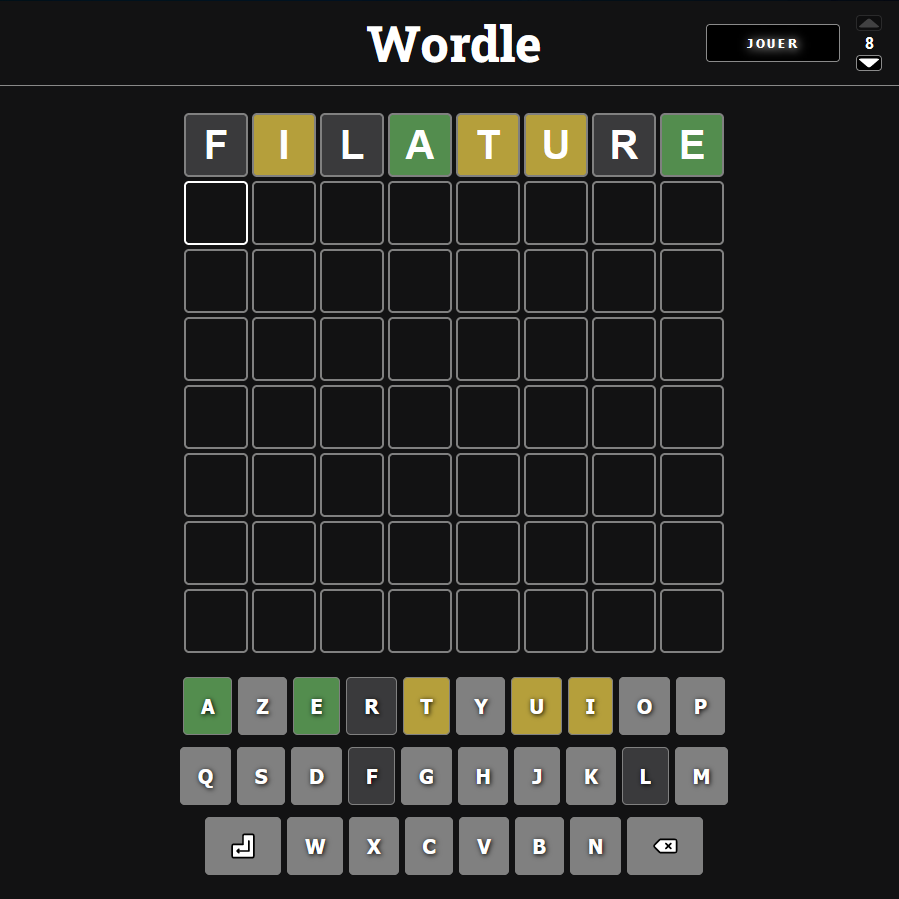
Task: Select the highlighted first cell of row two
Action: point(216,213)
